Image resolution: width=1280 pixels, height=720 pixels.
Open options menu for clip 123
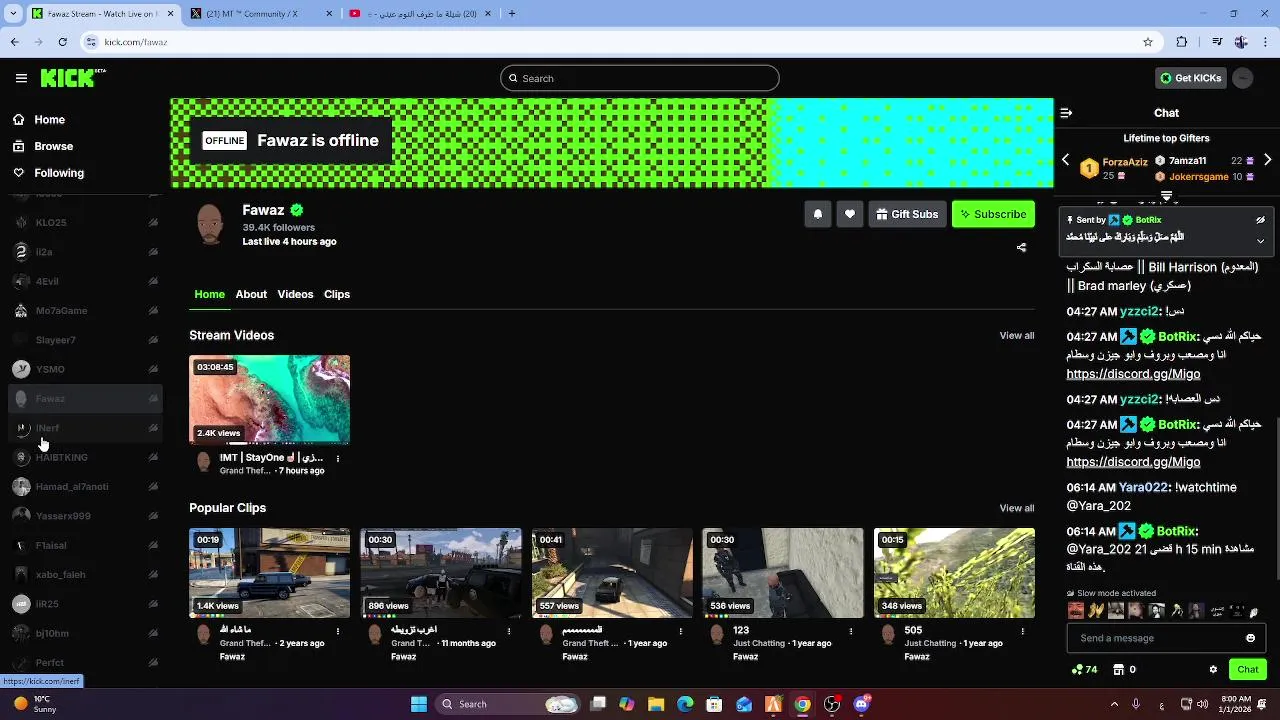coord(851,631)
